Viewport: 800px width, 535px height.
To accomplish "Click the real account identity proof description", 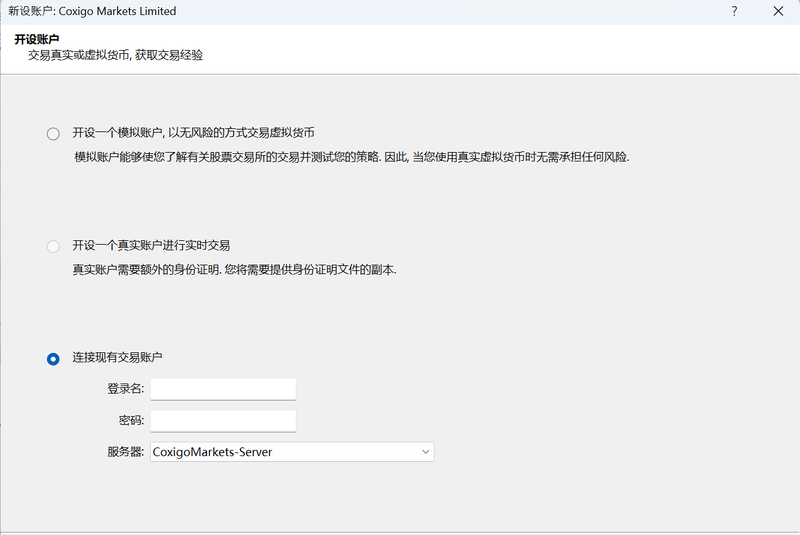I will click(234, 270).
